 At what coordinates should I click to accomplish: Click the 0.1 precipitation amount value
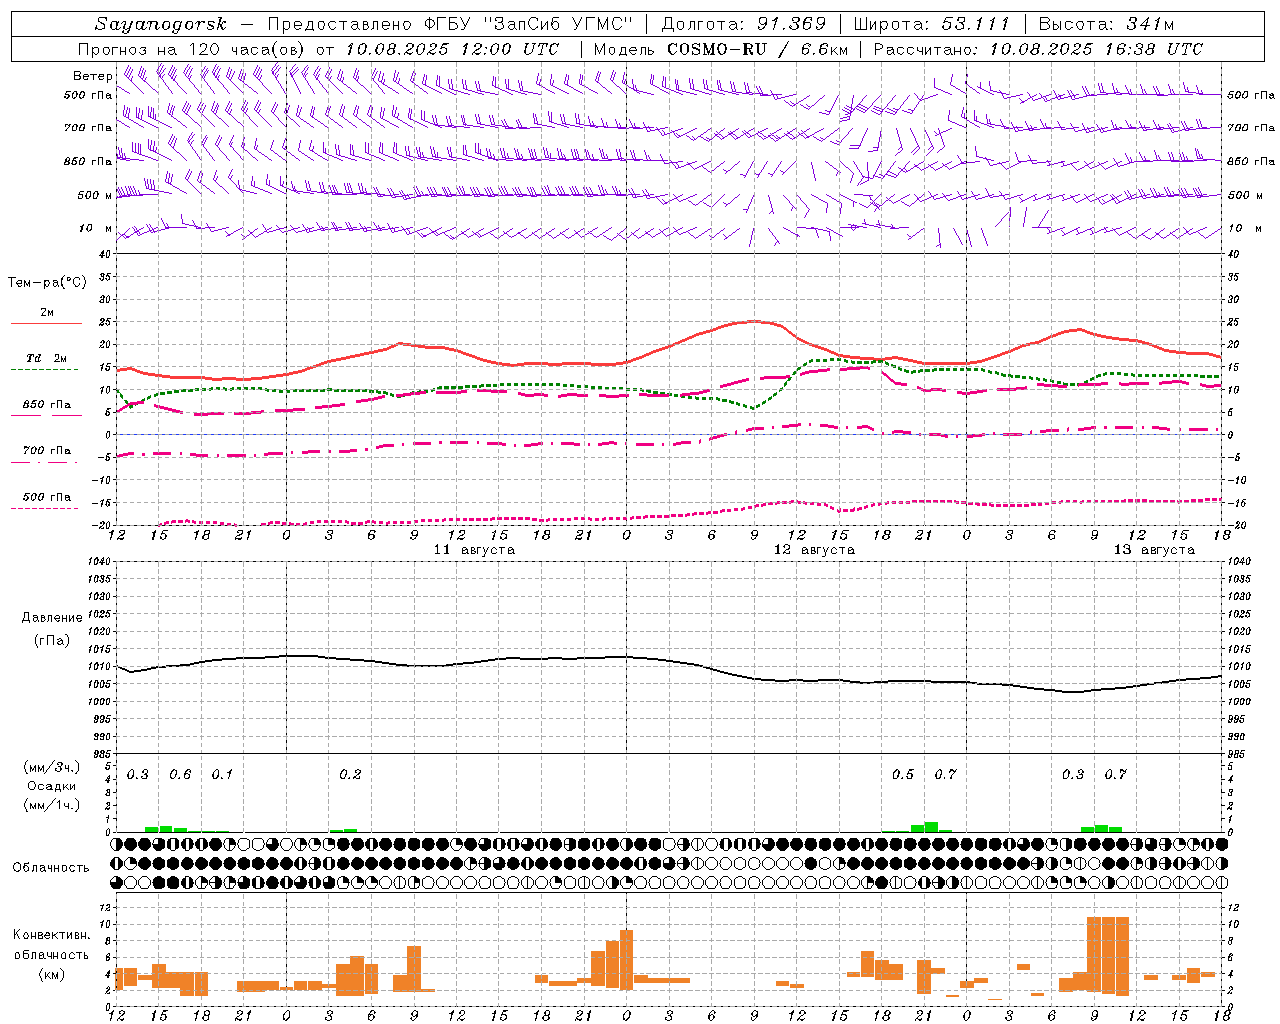pos(222,775)
